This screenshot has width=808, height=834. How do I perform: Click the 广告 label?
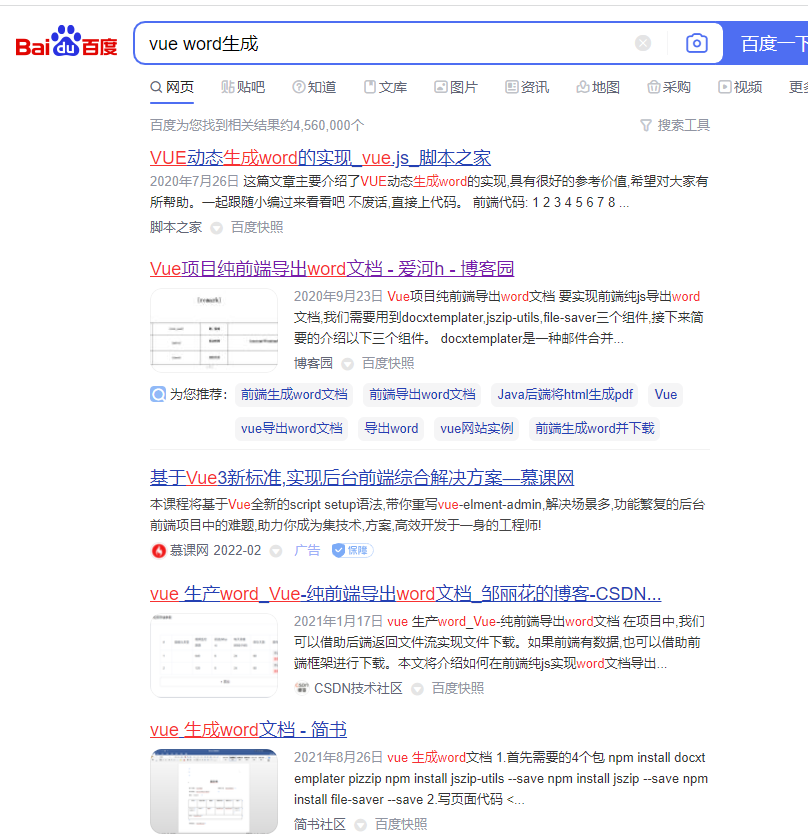point(307,551)
